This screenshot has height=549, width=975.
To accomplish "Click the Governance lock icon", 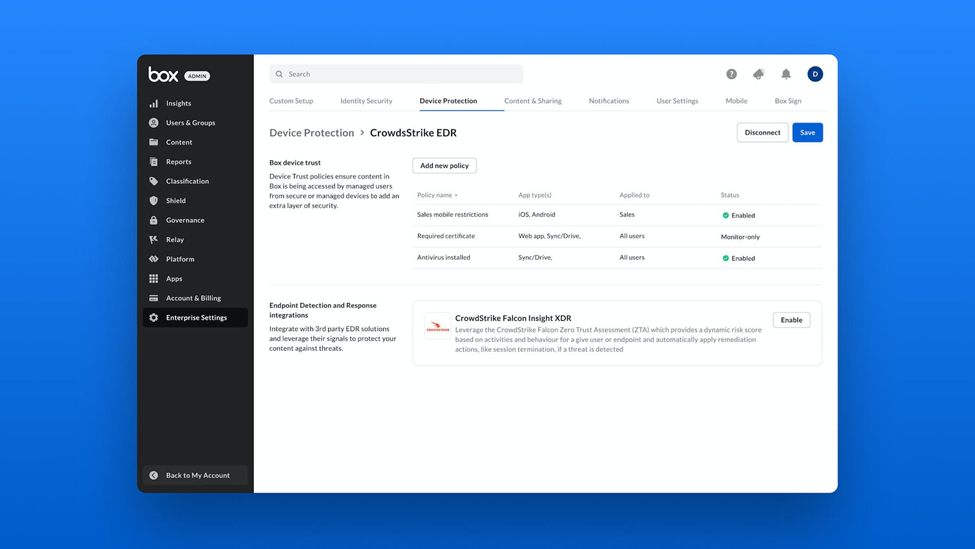I will pos(154,220).
